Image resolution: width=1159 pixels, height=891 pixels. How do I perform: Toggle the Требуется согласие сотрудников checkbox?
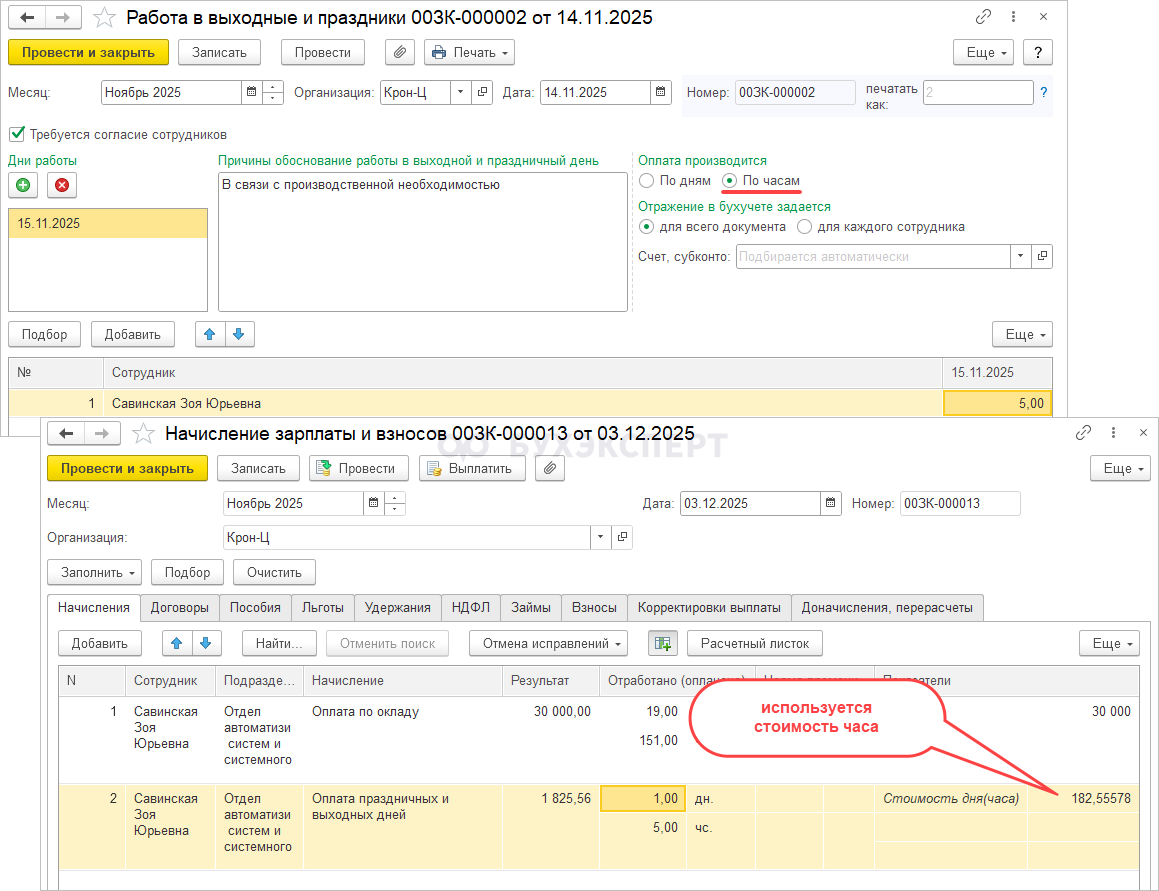16,134
